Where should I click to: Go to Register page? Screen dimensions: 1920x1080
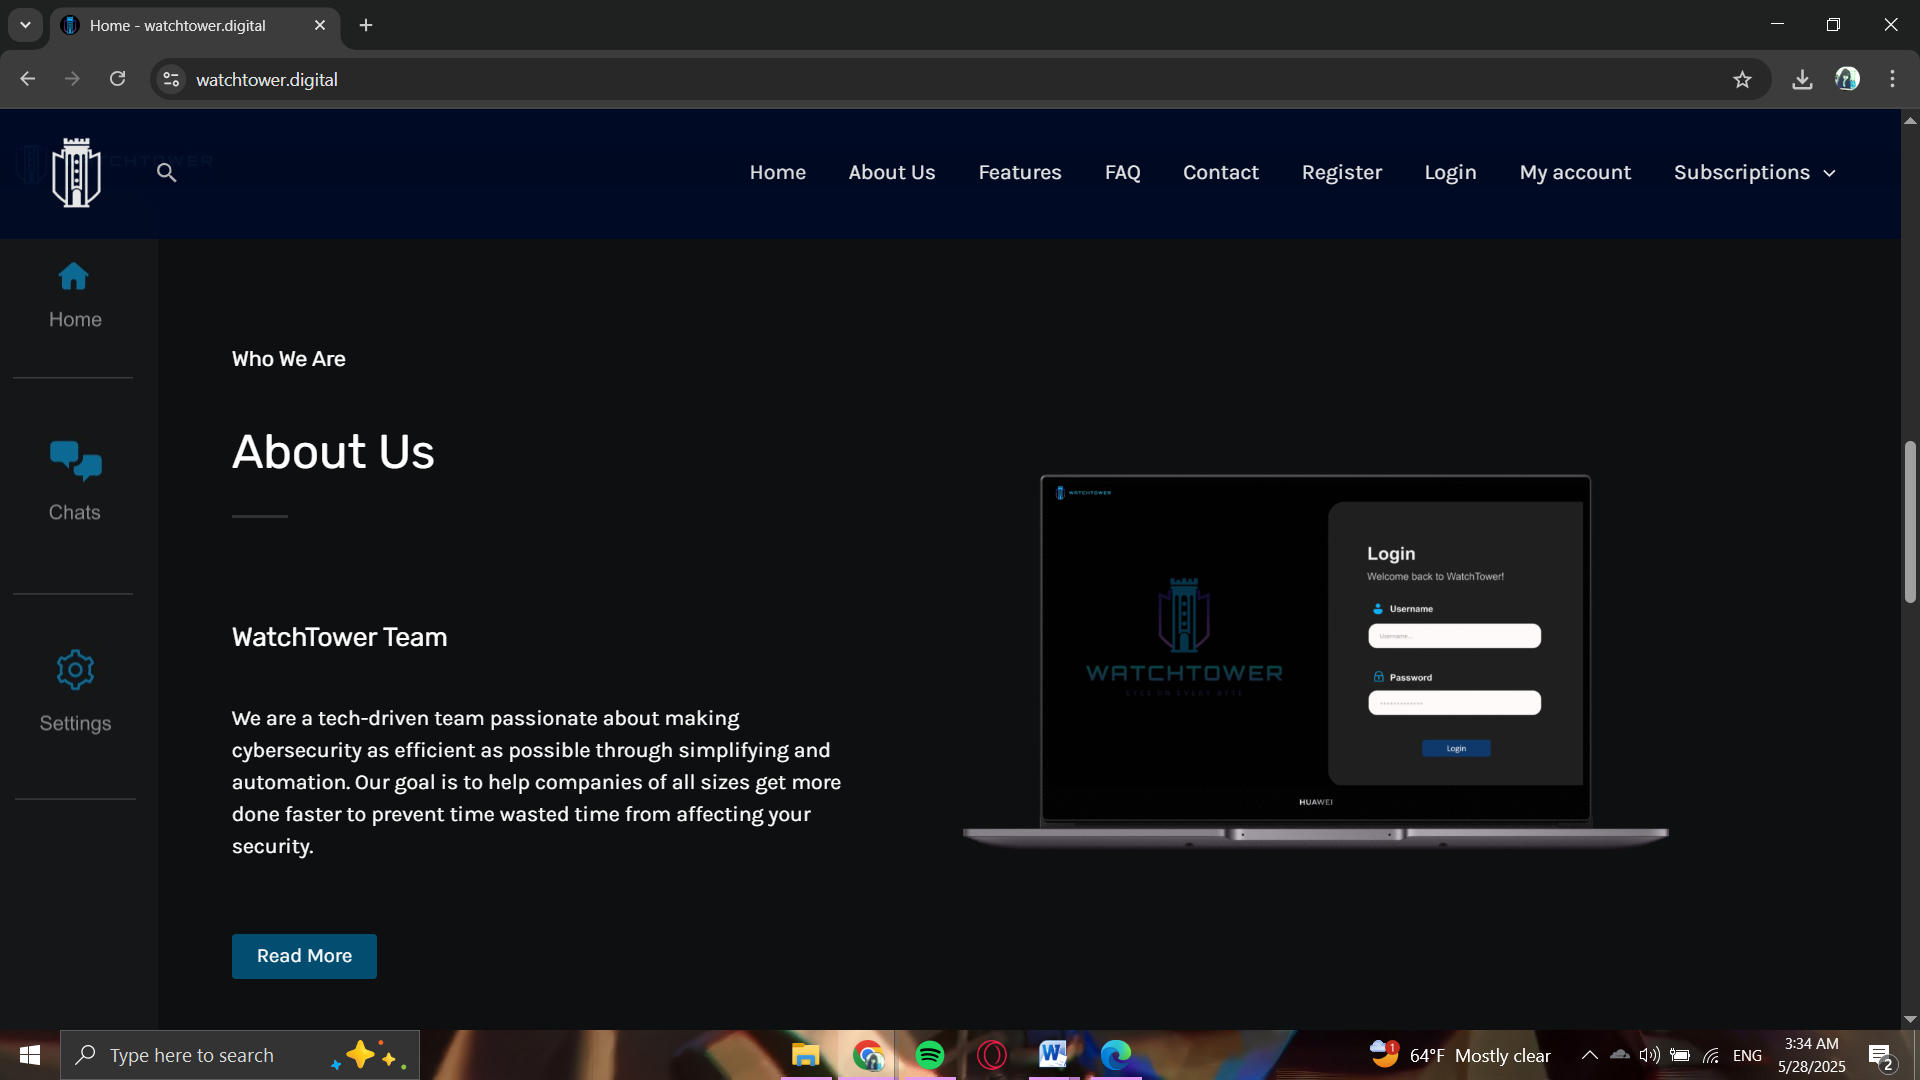1342,173
